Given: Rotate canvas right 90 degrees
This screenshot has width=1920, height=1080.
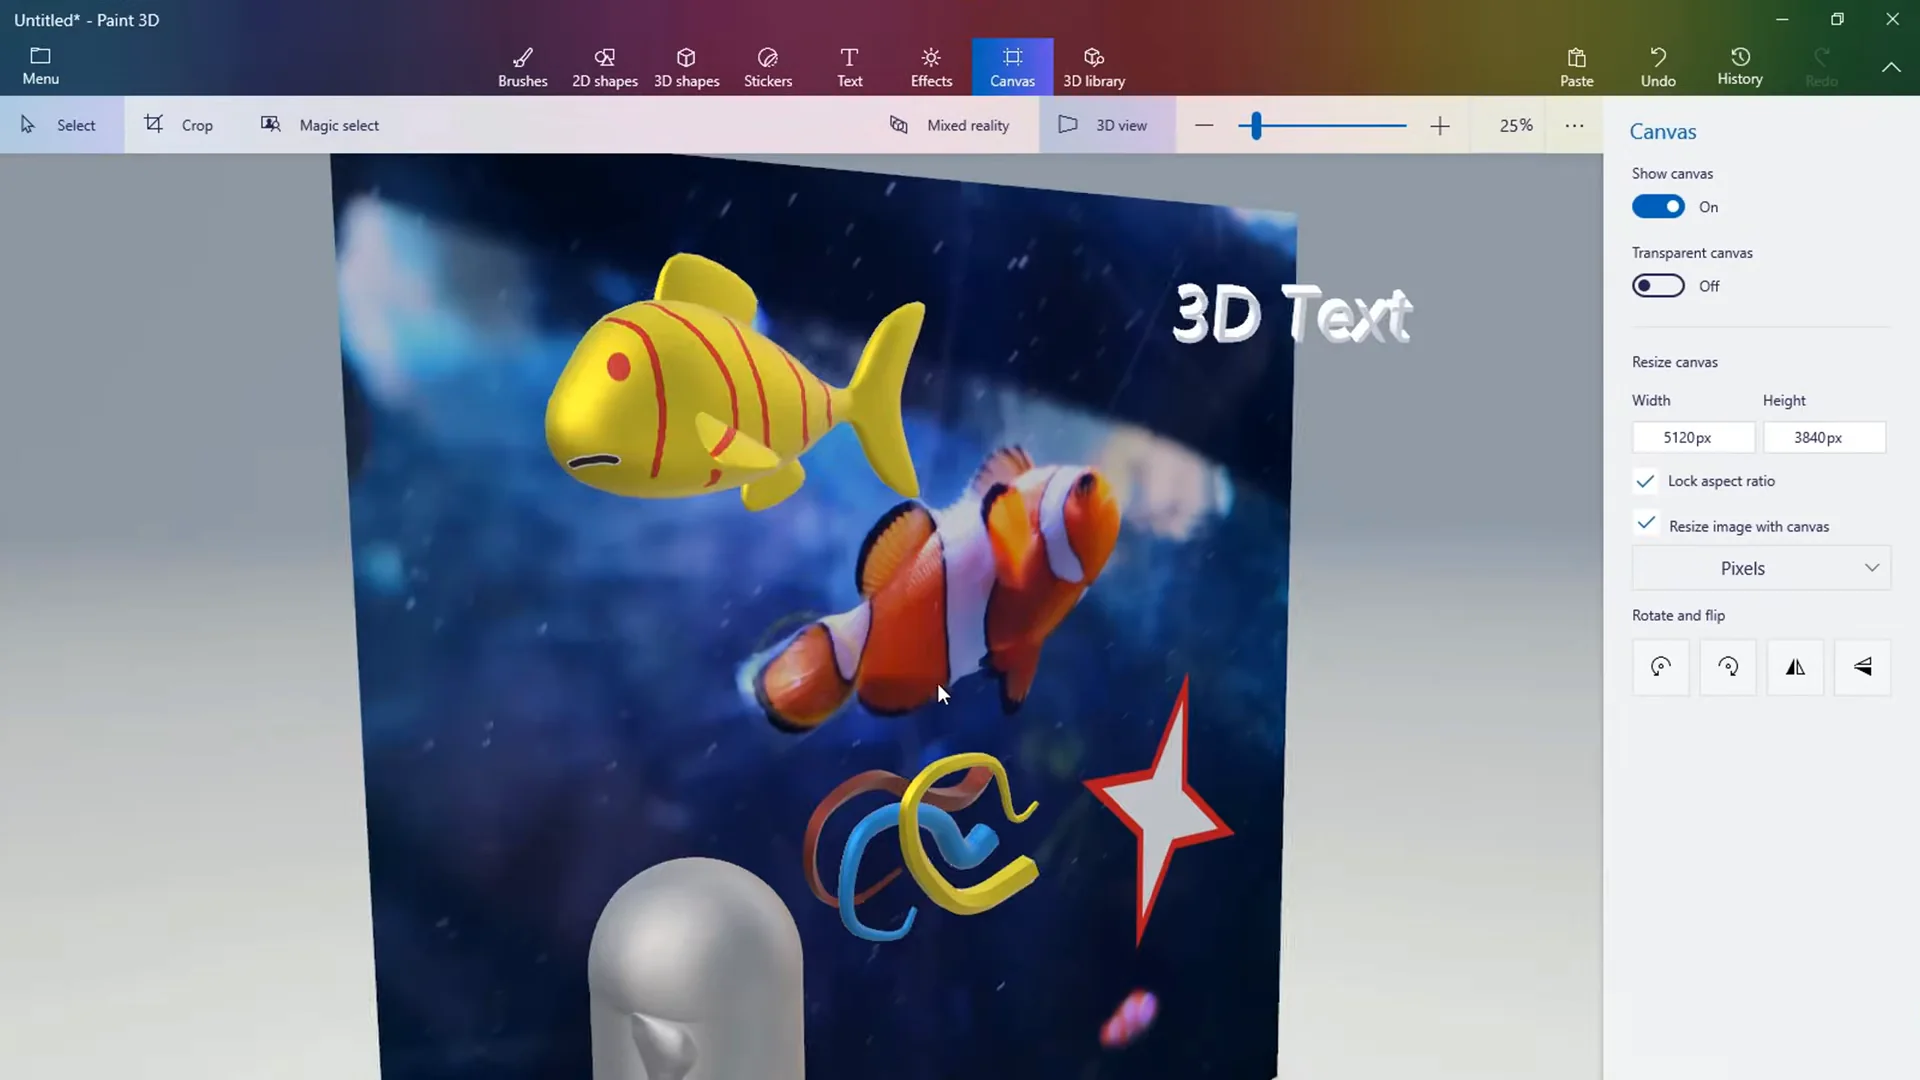Looking at the screenshot, I should (x=1727, y=667).
